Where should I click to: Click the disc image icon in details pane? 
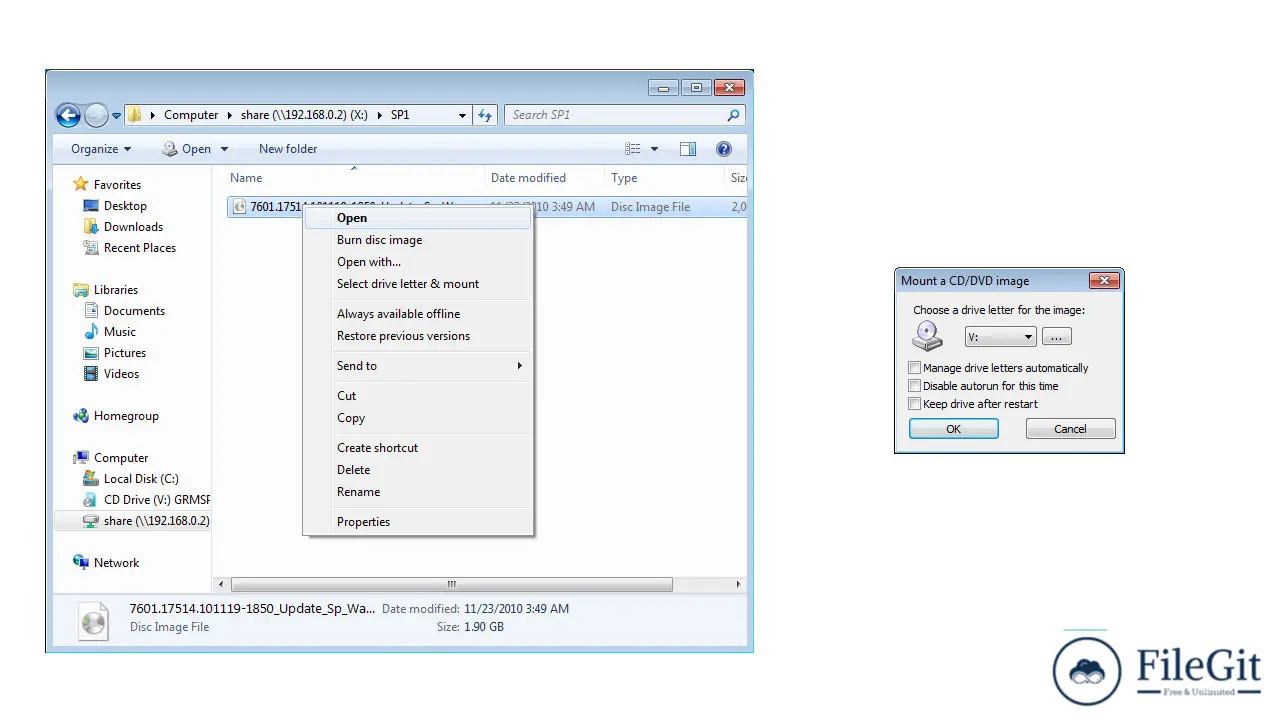pyautogui.click(x=94, y=620)
